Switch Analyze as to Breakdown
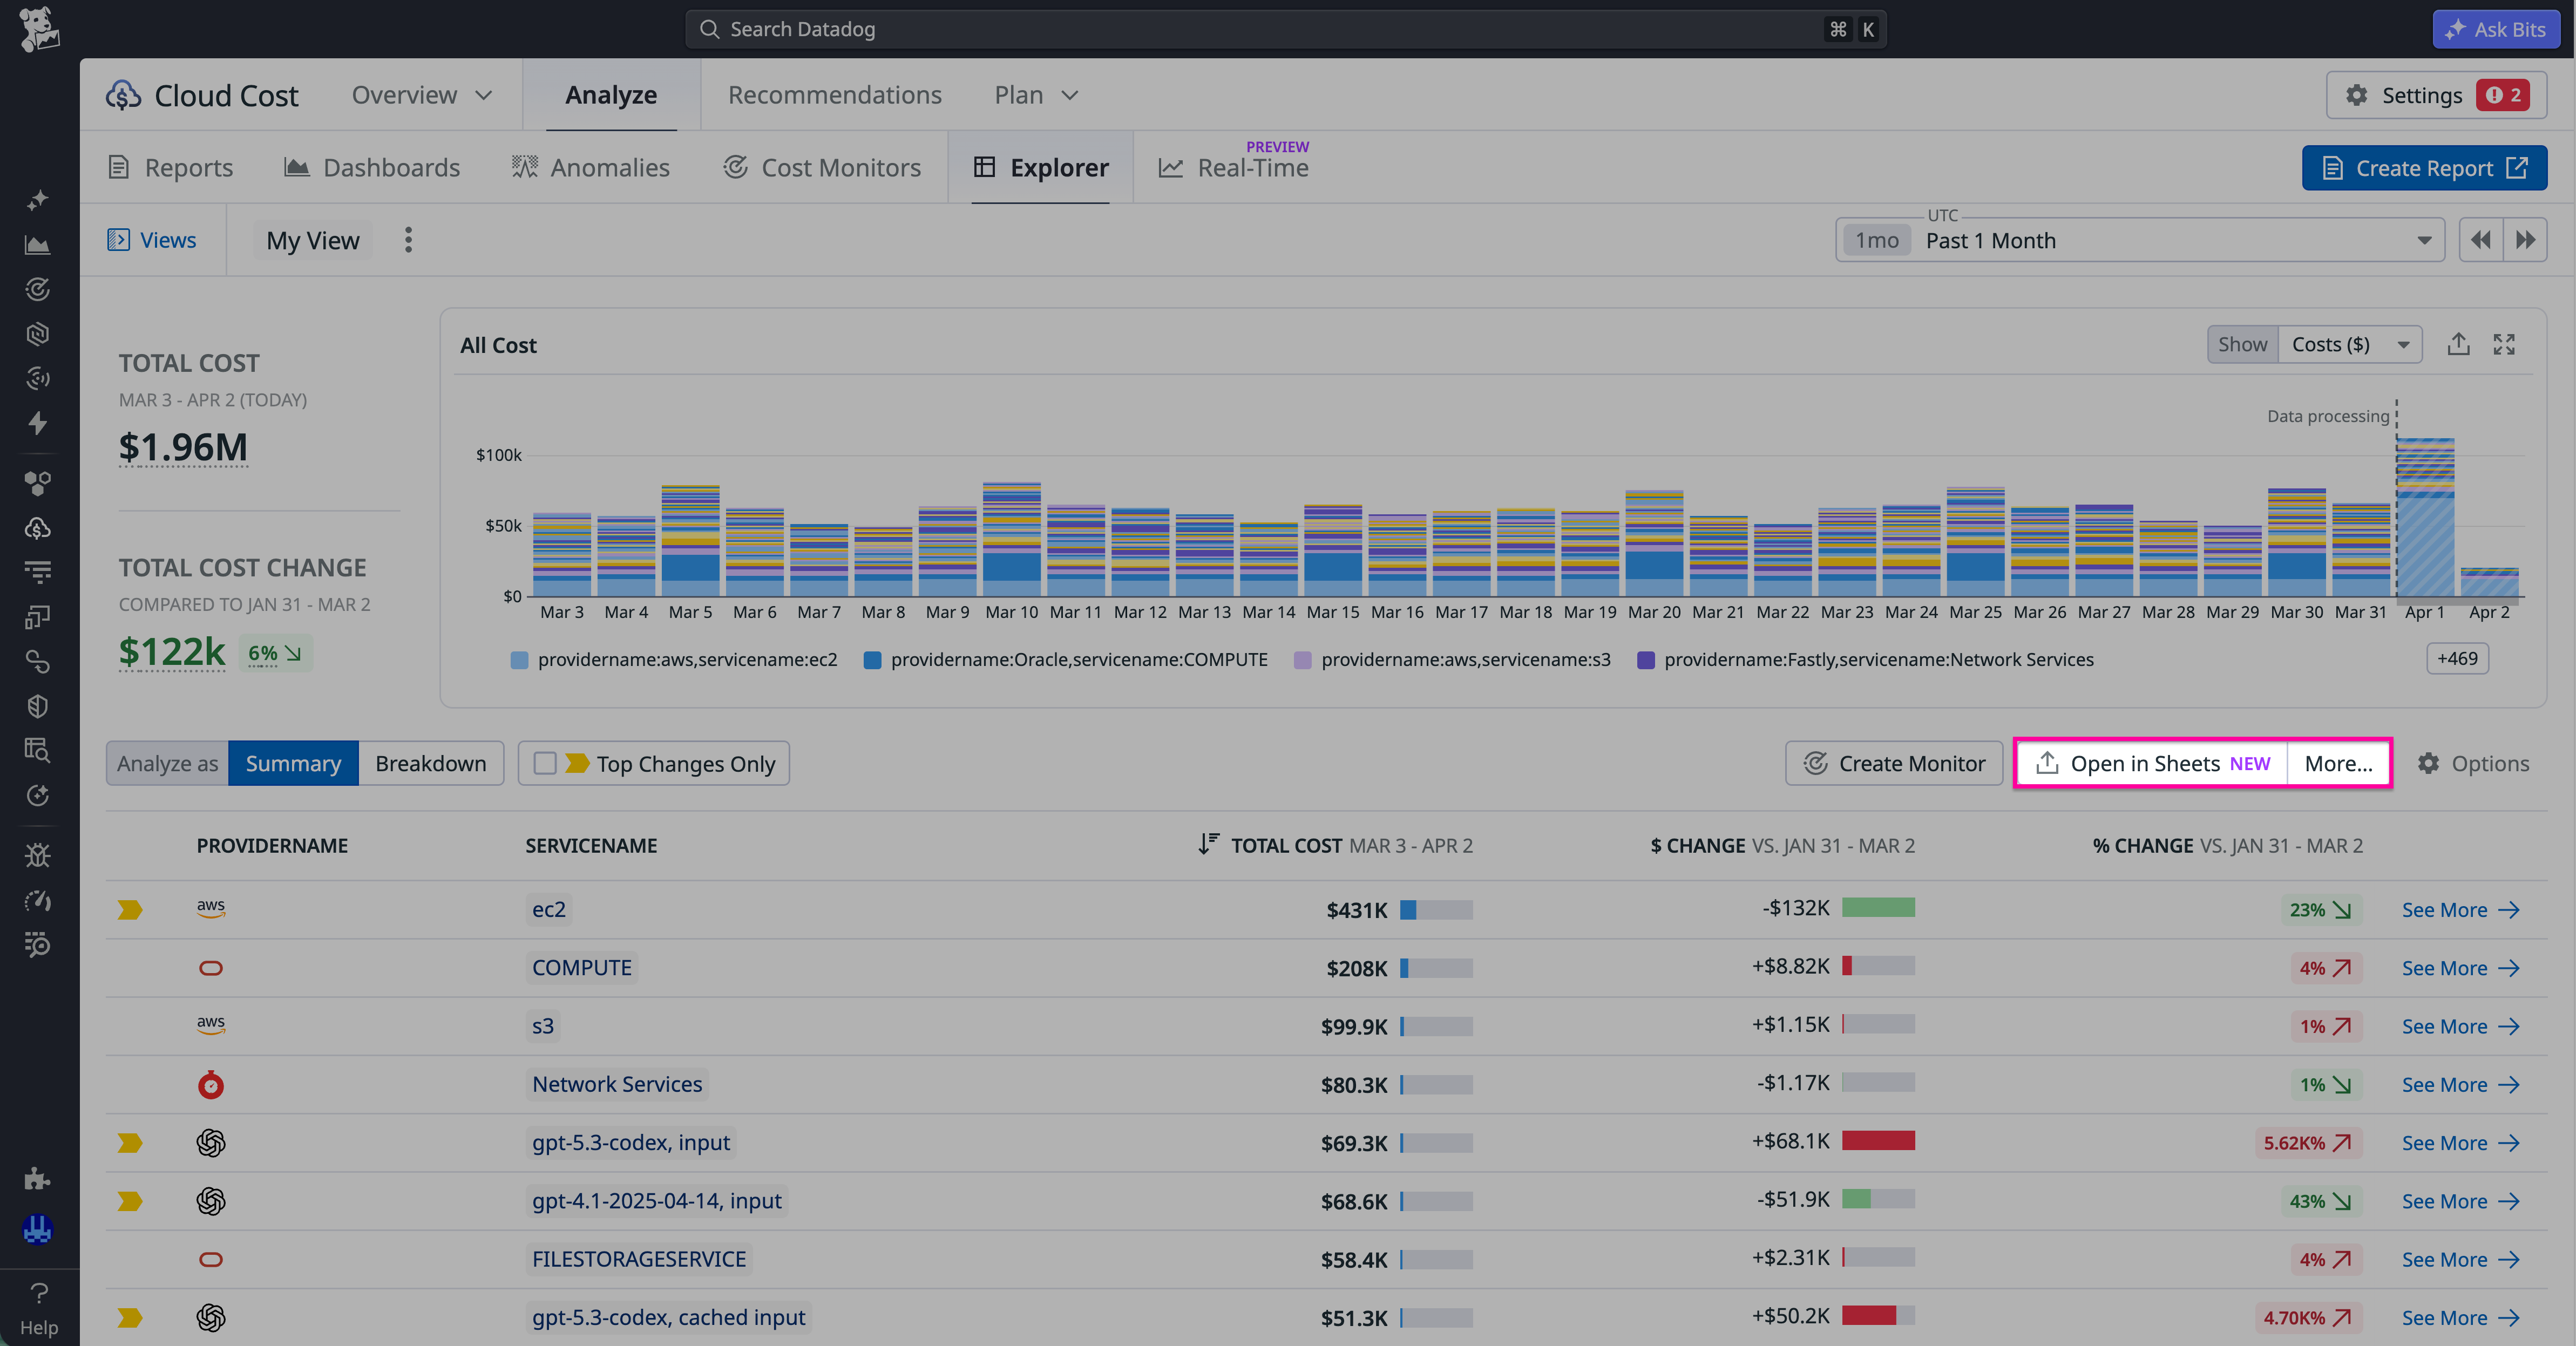 pyautogui.click(x=431, y=763)
